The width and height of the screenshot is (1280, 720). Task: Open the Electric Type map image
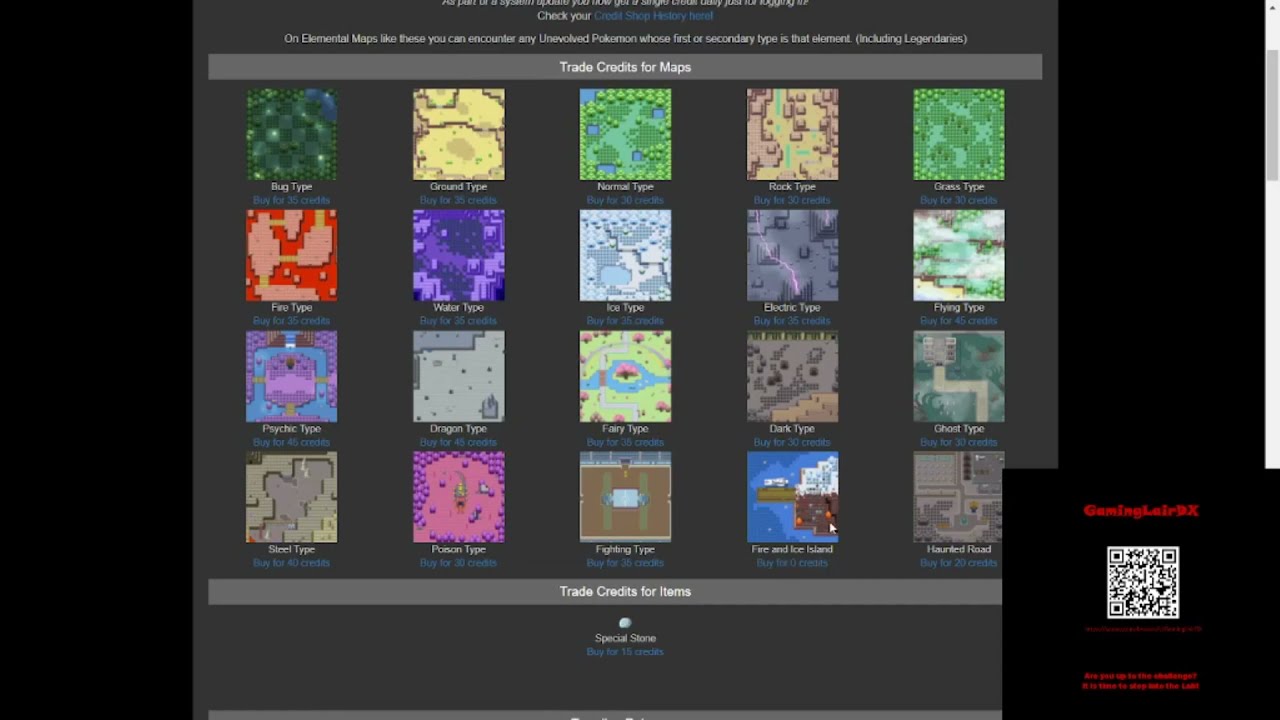[792, 255]
